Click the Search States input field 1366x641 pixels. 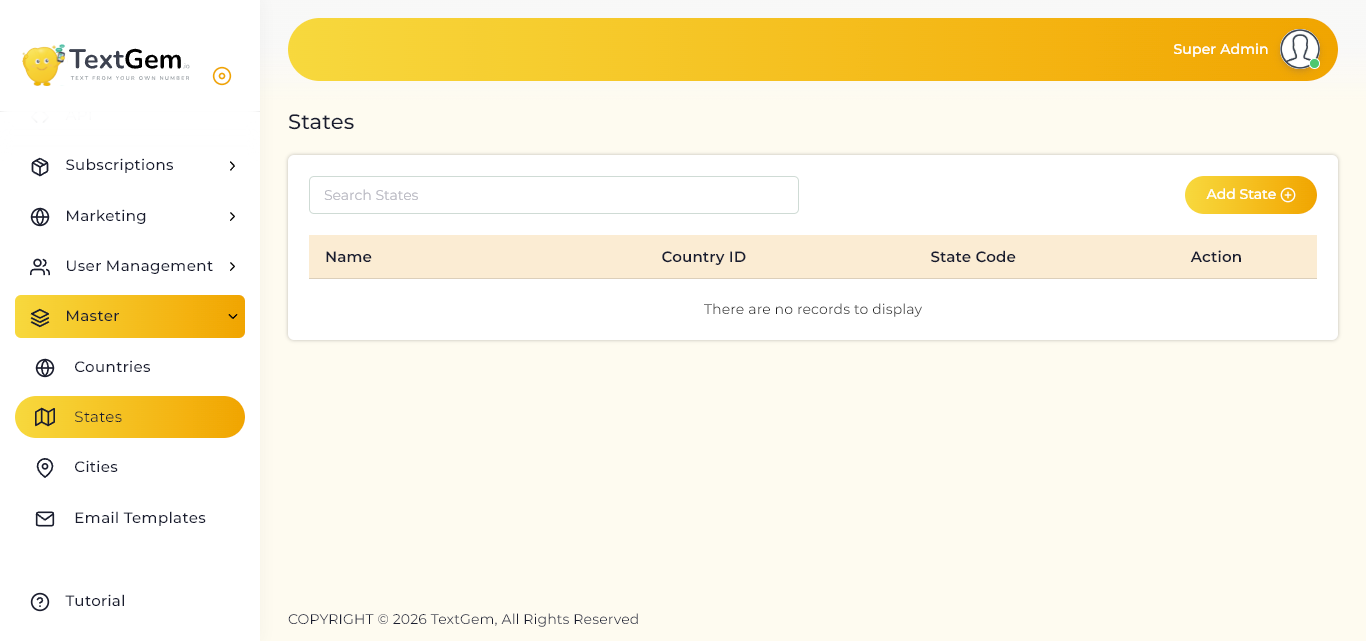(554, 195)
